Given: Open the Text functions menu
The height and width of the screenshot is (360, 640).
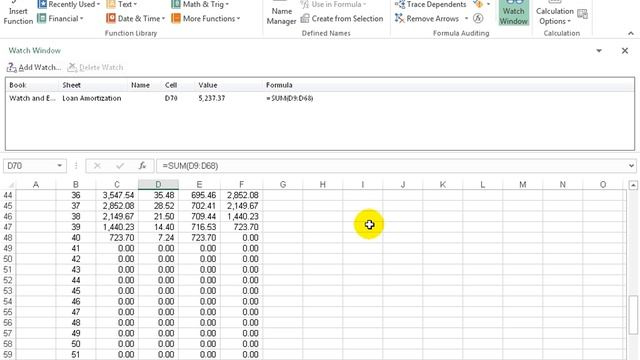Looking at the screenshot, I should click(122, 4).
